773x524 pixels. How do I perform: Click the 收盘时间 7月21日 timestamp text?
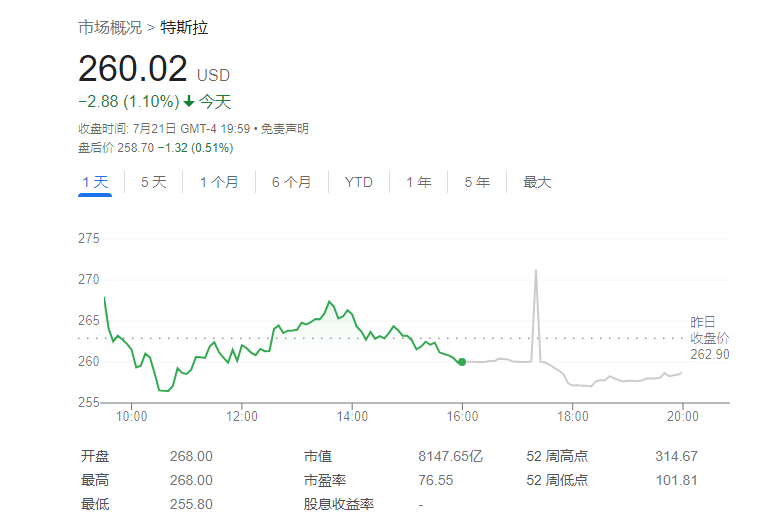point(164,129)
